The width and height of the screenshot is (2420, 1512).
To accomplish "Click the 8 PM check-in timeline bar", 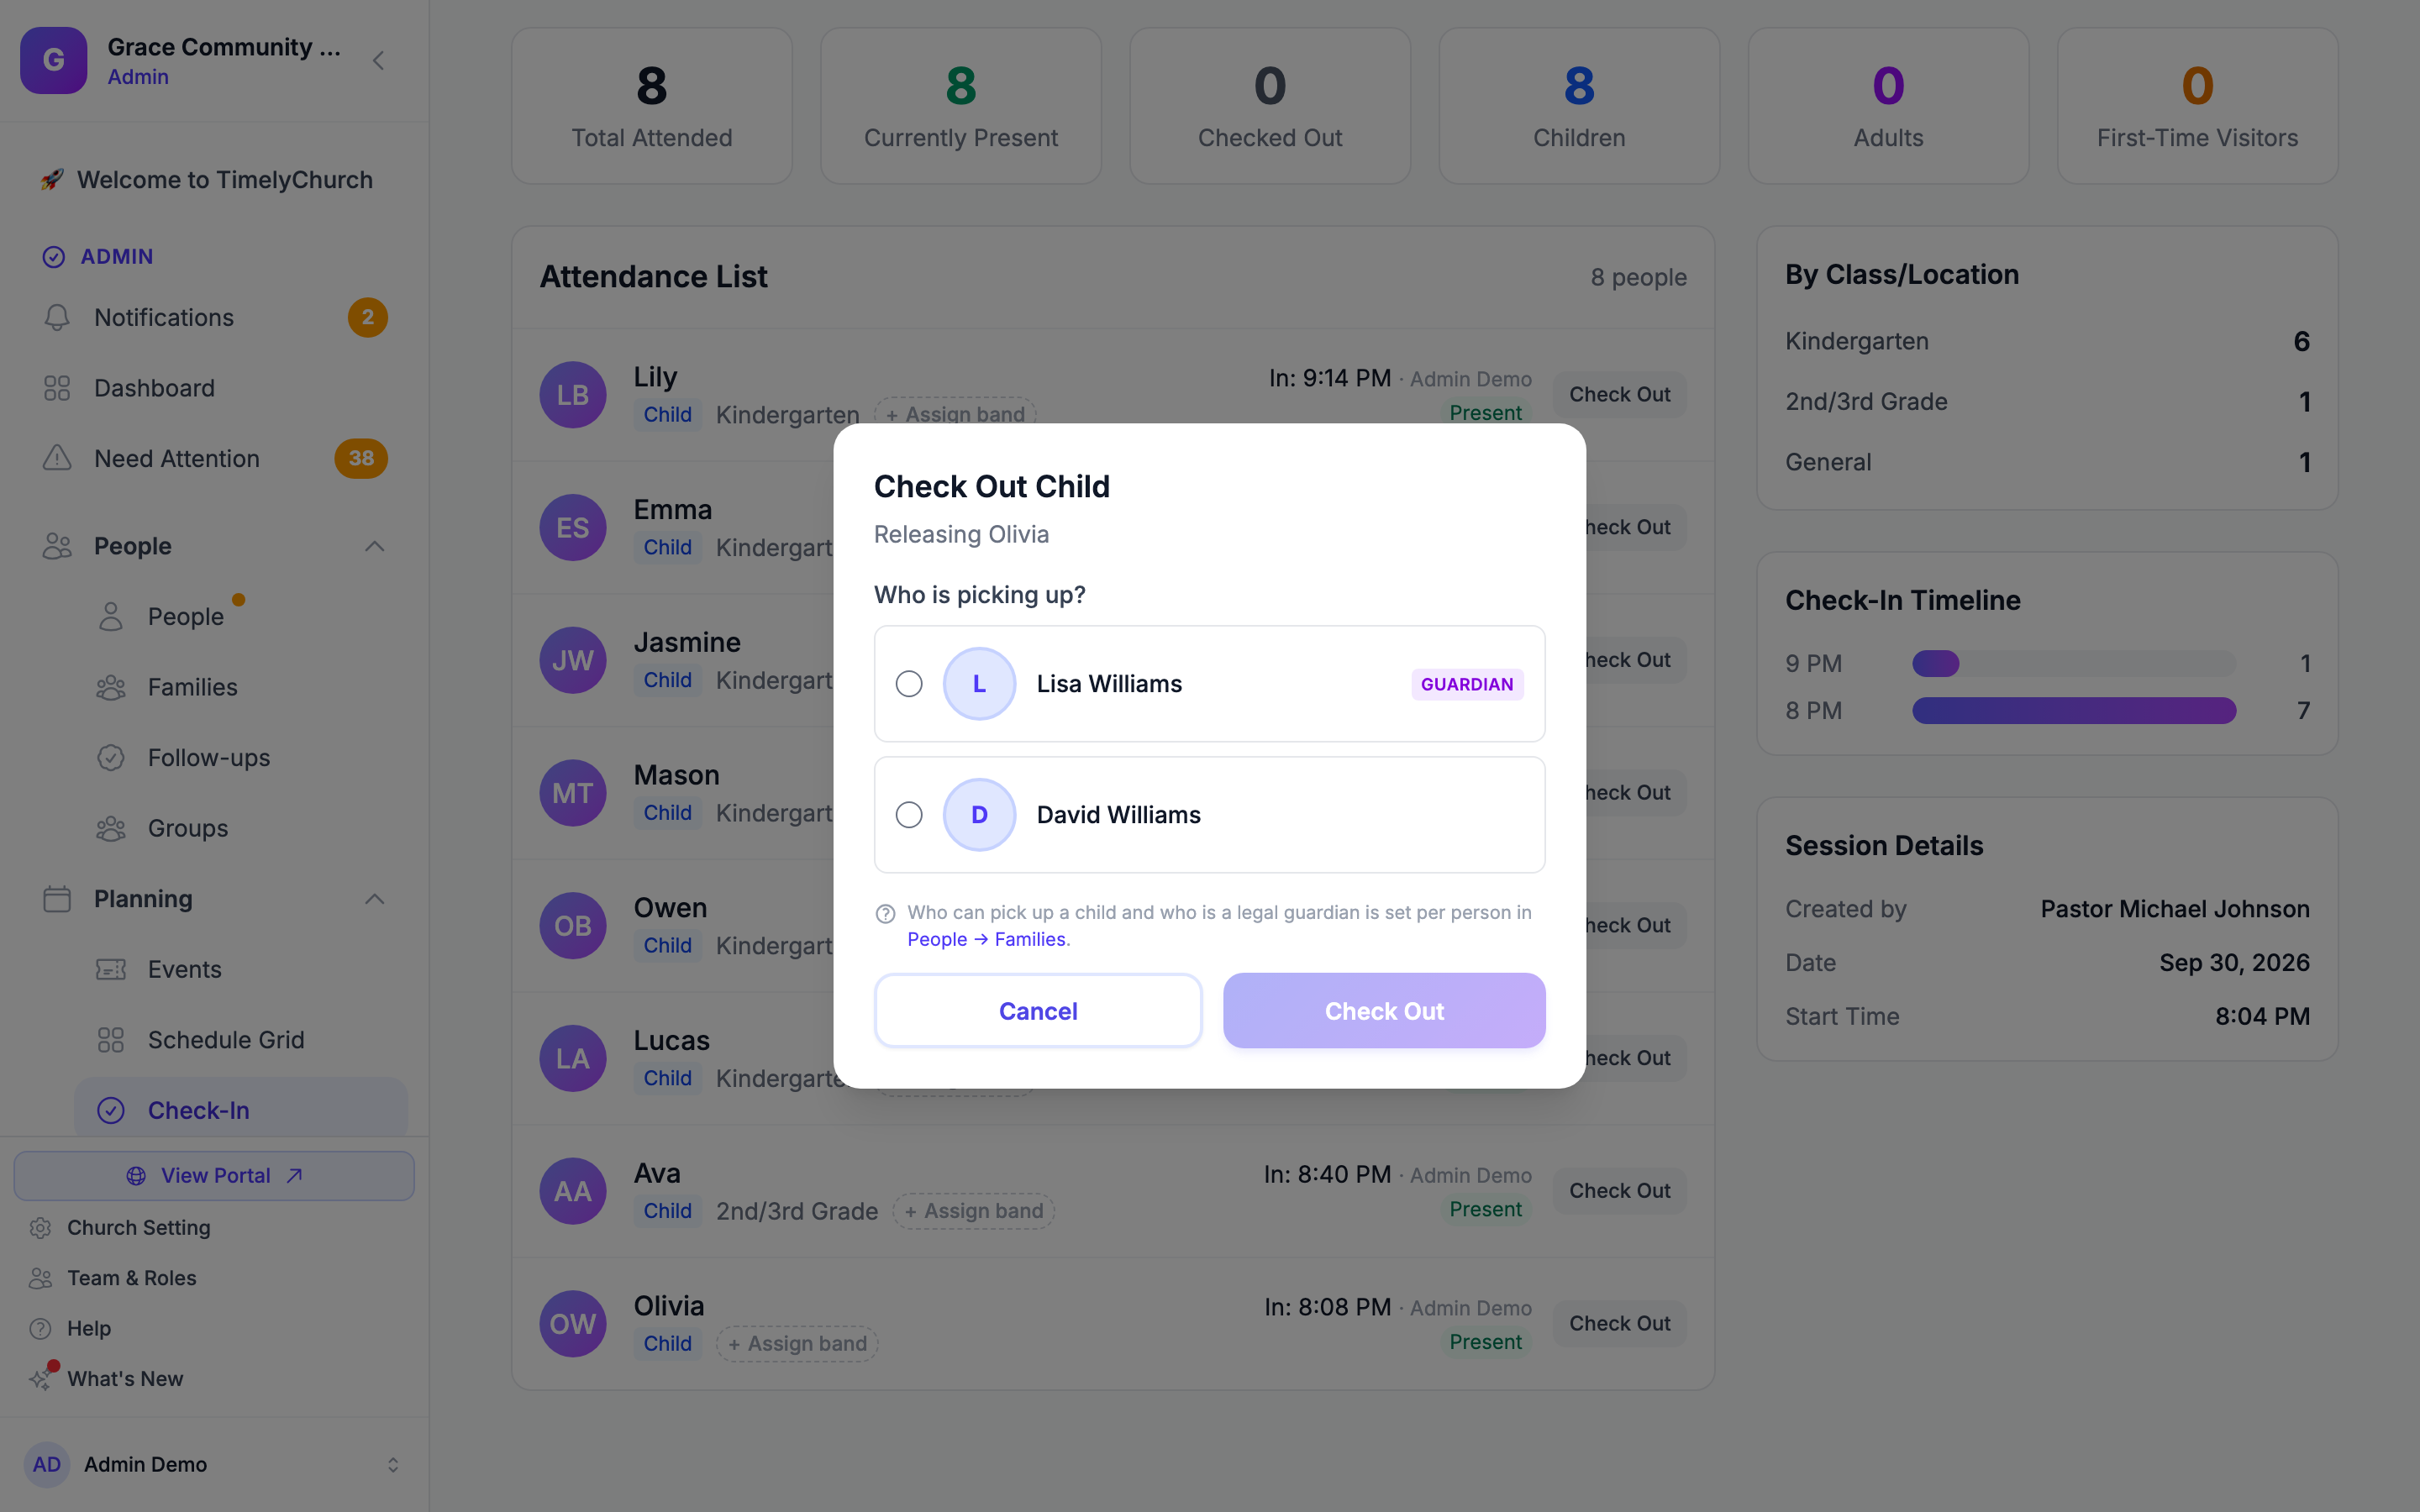I will pyautogui.click(x=2074, y=711).
